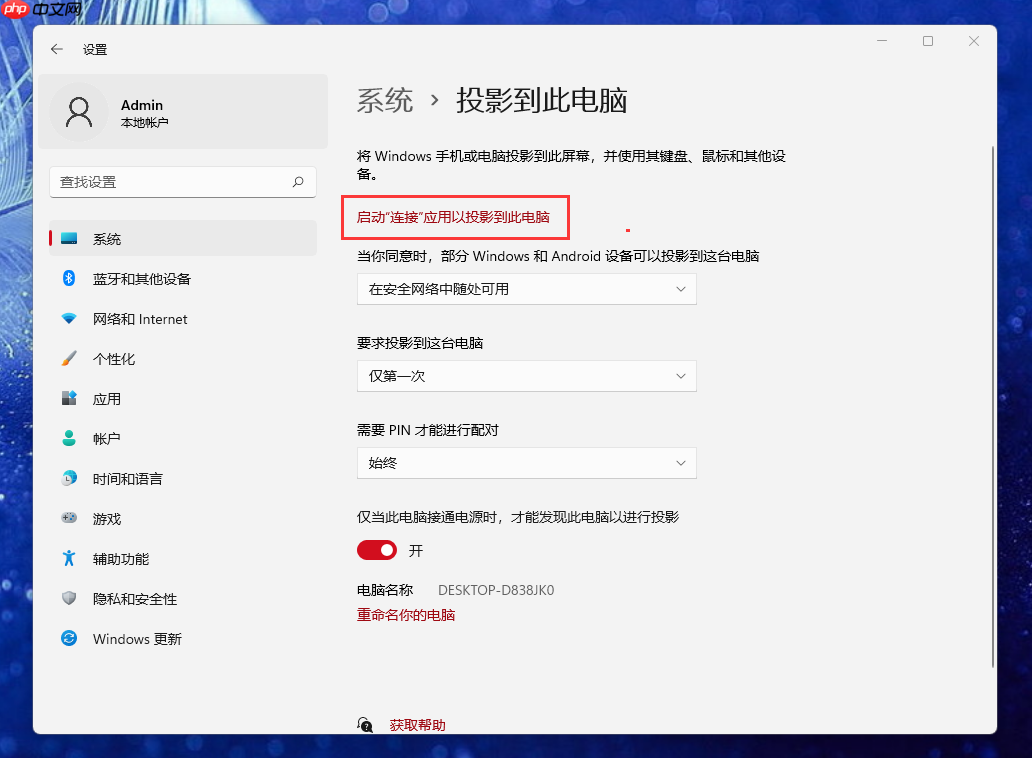Open the PIN requirement dropdown showing 始终
Image resolution: width=1032 pixels, height=758 pixels.
(527, 463)
